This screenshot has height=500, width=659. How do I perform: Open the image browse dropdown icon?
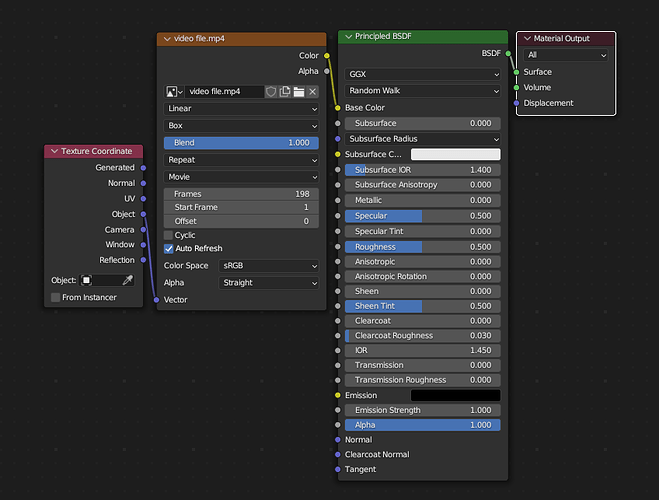pos(174,92)
